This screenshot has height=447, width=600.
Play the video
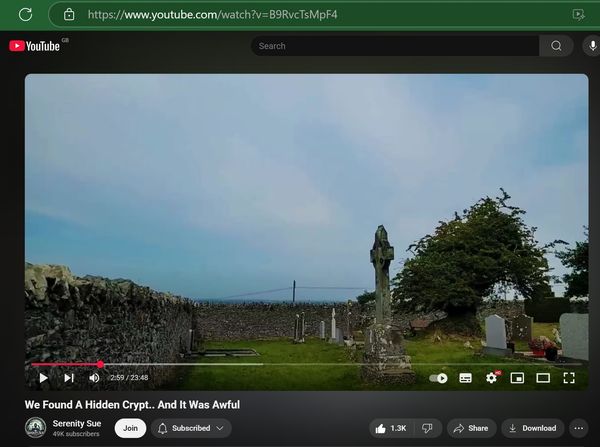[x=44, y=378]
